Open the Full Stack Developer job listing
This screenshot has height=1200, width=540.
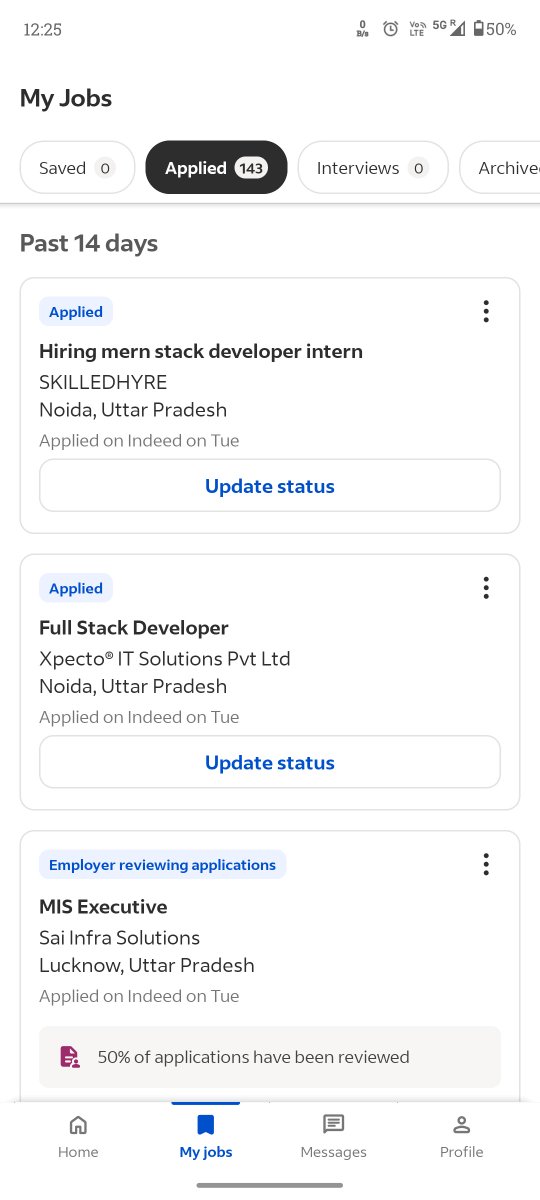pyautogui.click(x=134, y=628)
